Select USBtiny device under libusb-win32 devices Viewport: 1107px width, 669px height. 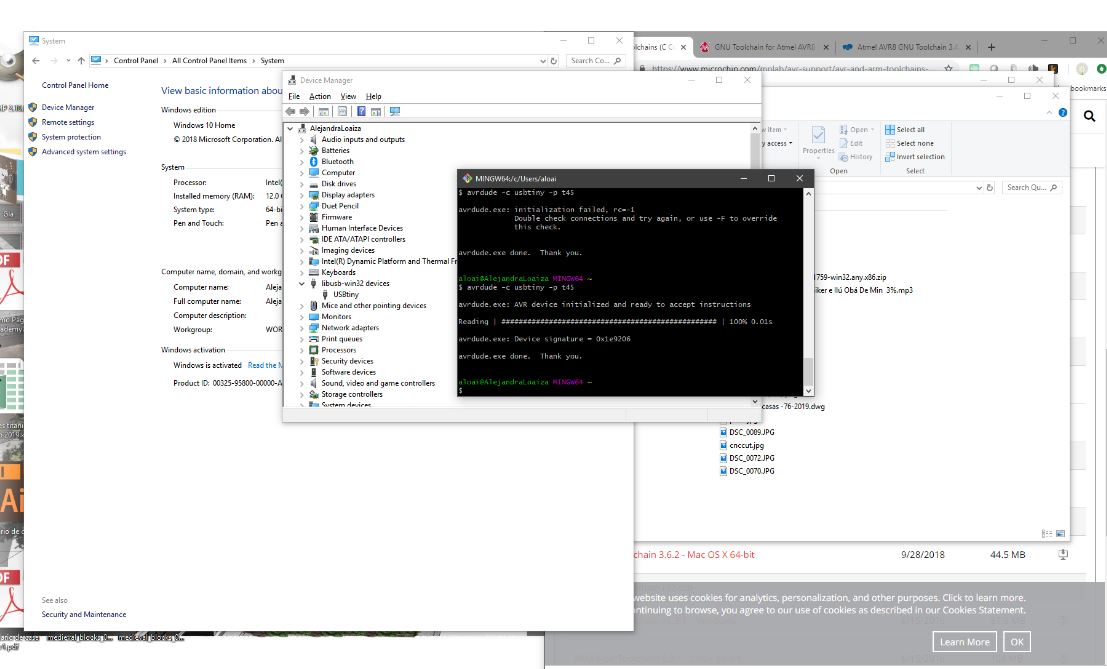[346, 294]
